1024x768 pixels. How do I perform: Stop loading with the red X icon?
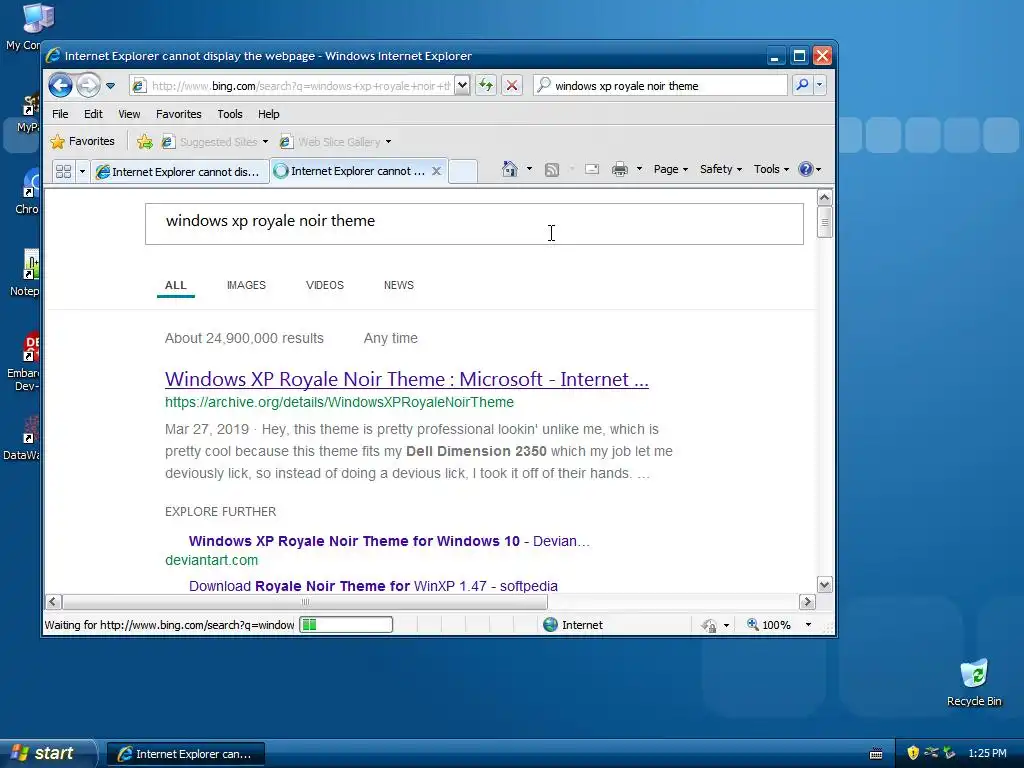(512, 86)
